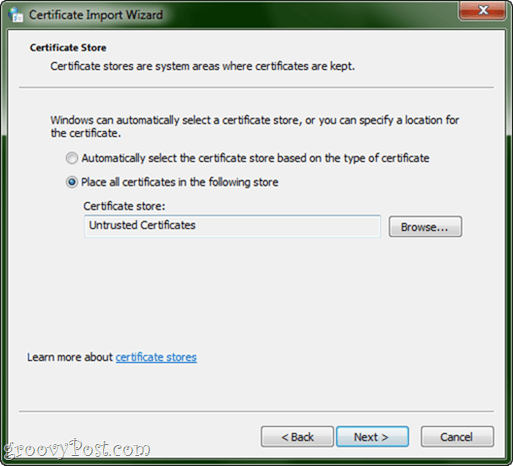Viewport: 513px width, 466px height.
Task: Open the Browse… store picker
Action: pyautogui.click(x=425, y=227)
